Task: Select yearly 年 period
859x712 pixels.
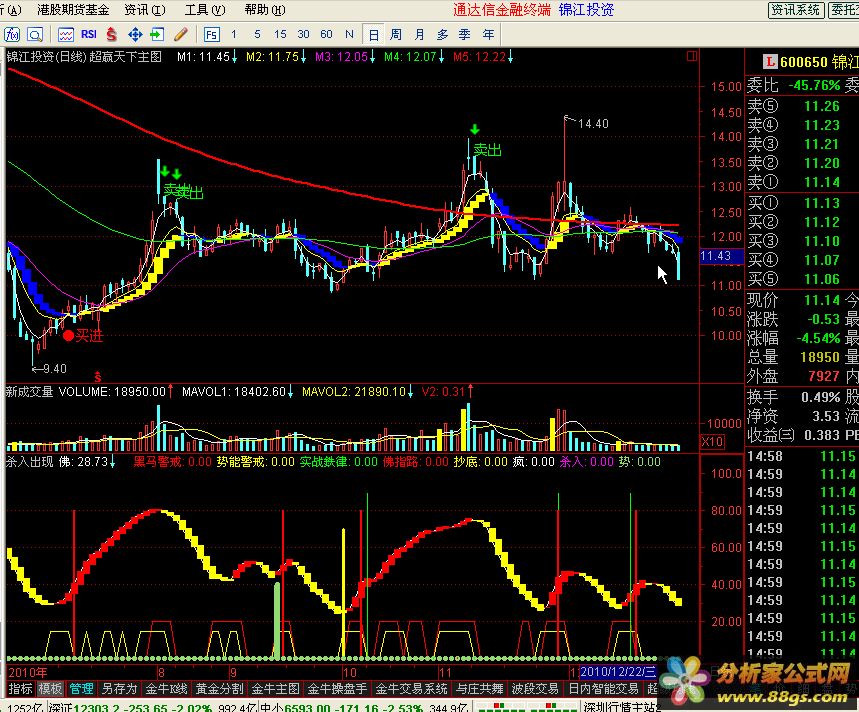Action: pos(488,35)
